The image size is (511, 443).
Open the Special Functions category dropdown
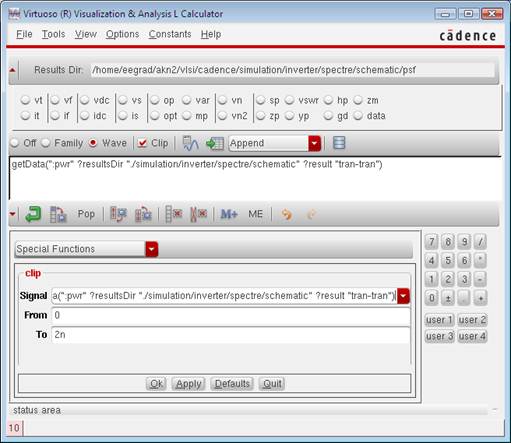click(152, 249)
